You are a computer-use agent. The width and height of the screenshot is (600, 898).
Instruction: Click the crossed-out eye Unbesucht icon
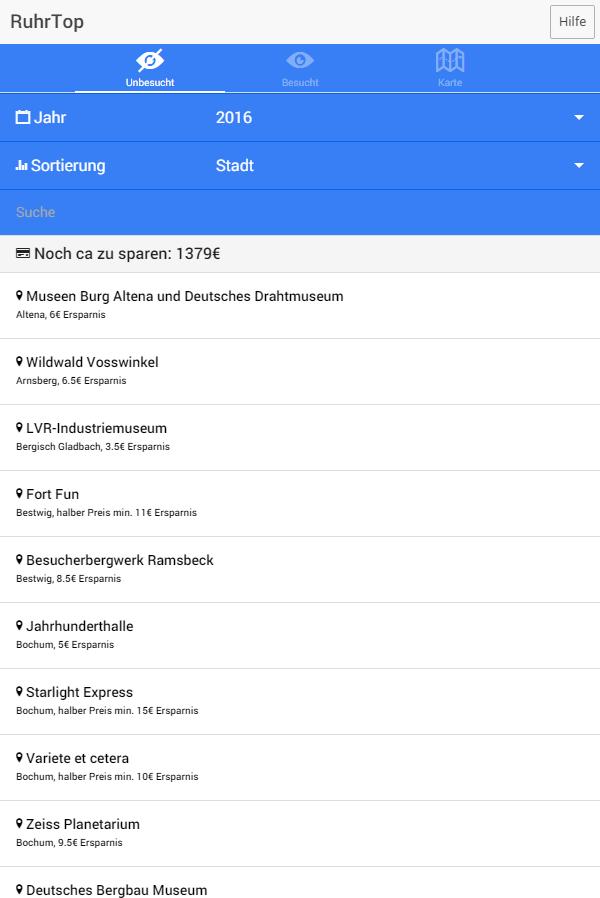coord(150,60)
